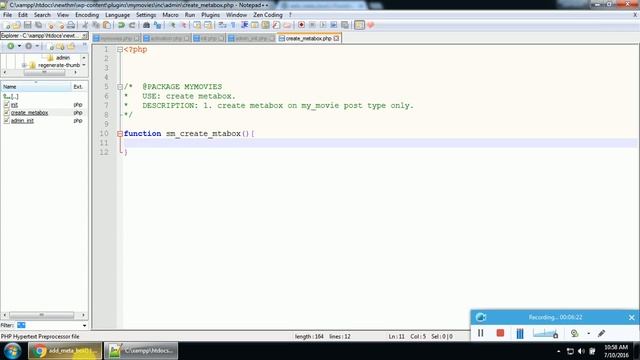Sort file list by Ext. column

pyautogui.click(x=79, y=87)
